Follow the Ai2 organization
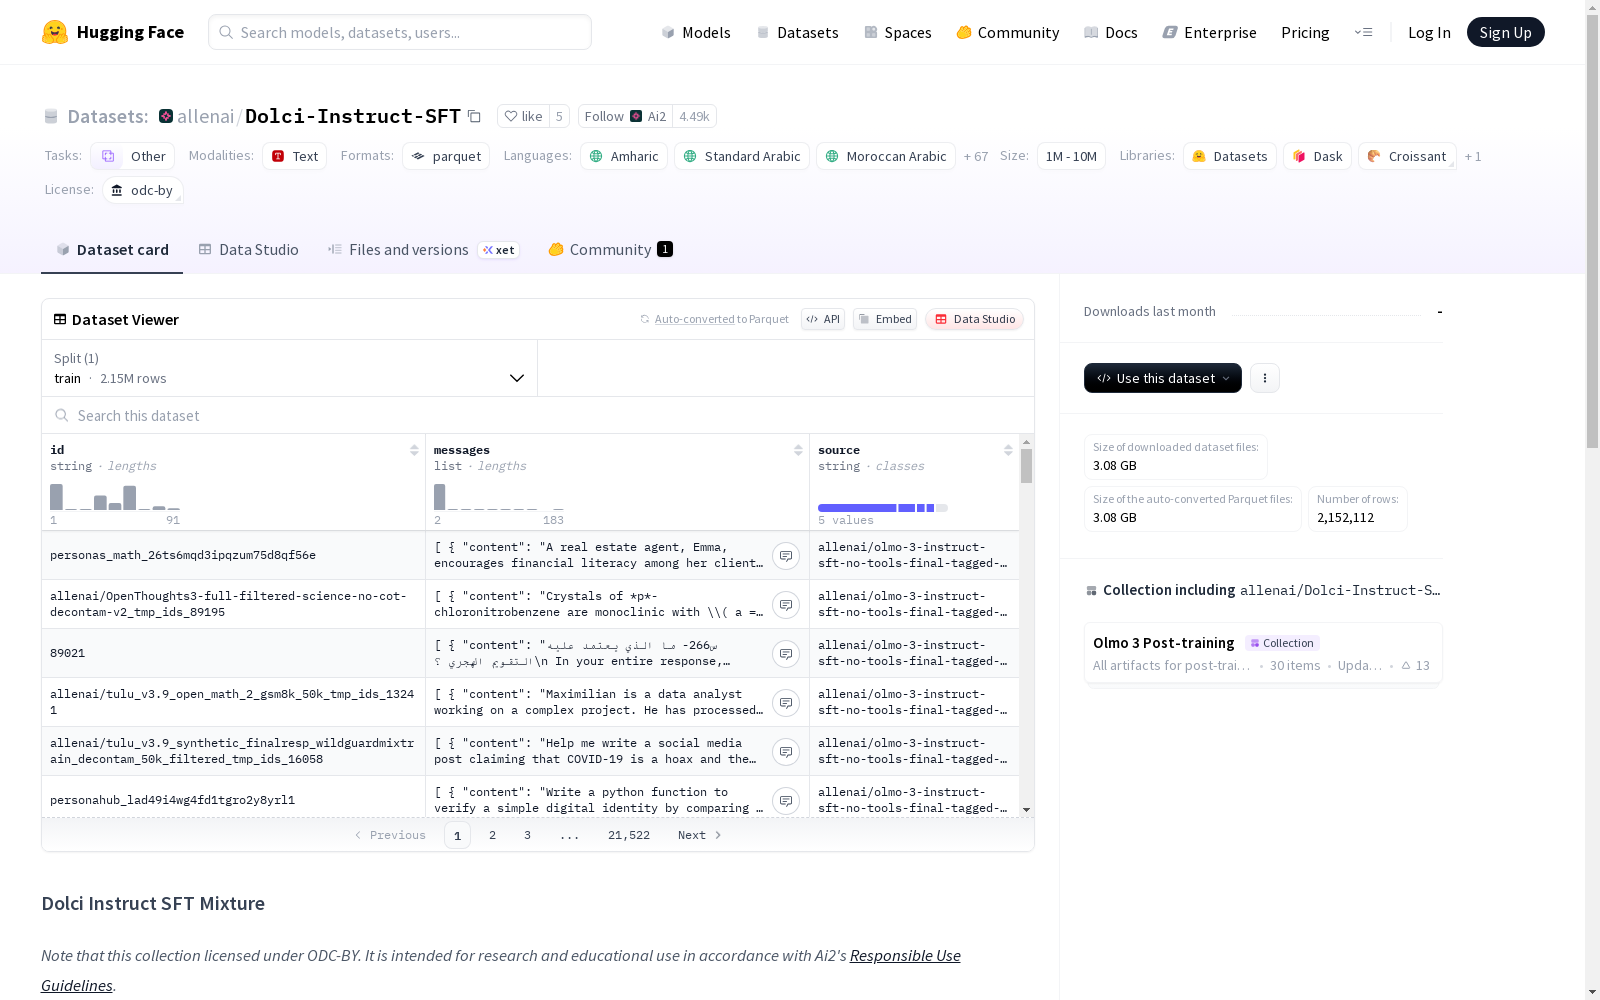Viewport: 1600px width, 1000px height. [625, 117]
